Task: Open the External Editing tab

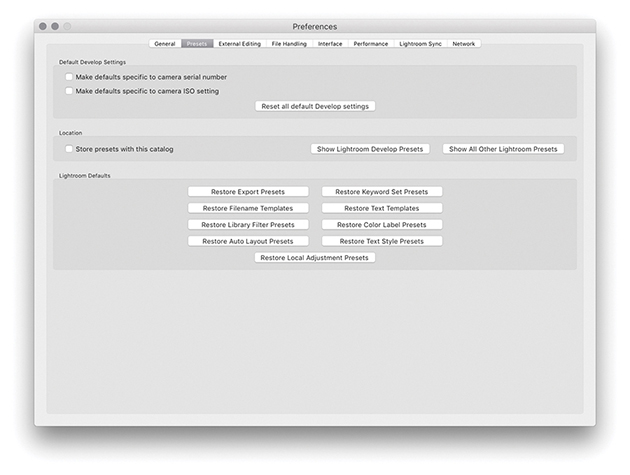Action: 239,44
